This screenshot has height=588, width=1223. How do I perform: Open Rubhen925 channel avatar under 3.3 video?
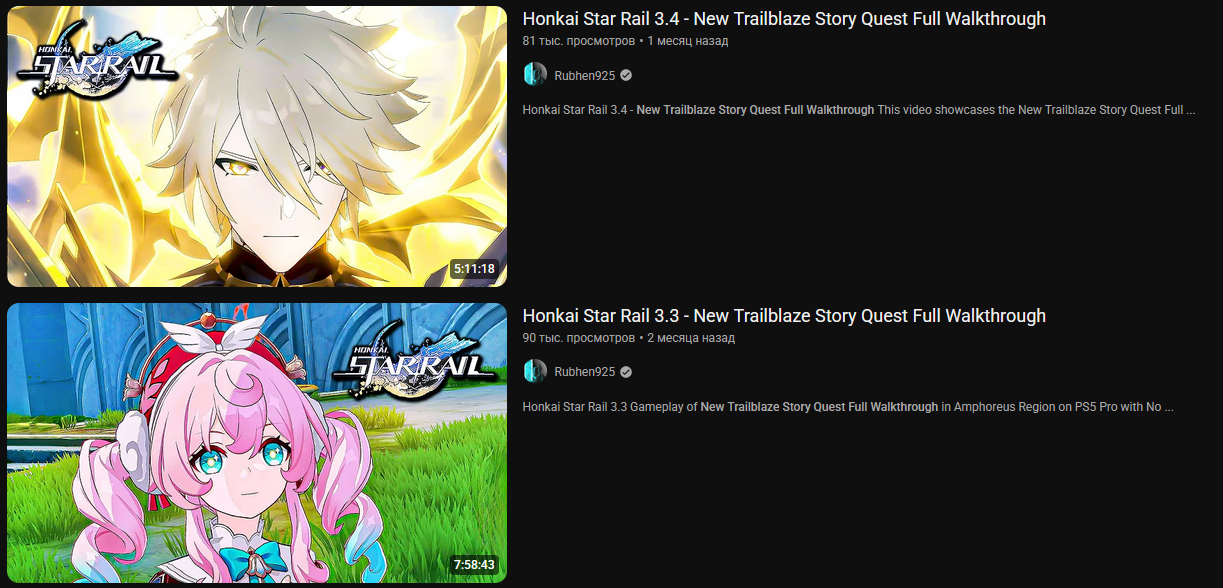pos(535,372)
